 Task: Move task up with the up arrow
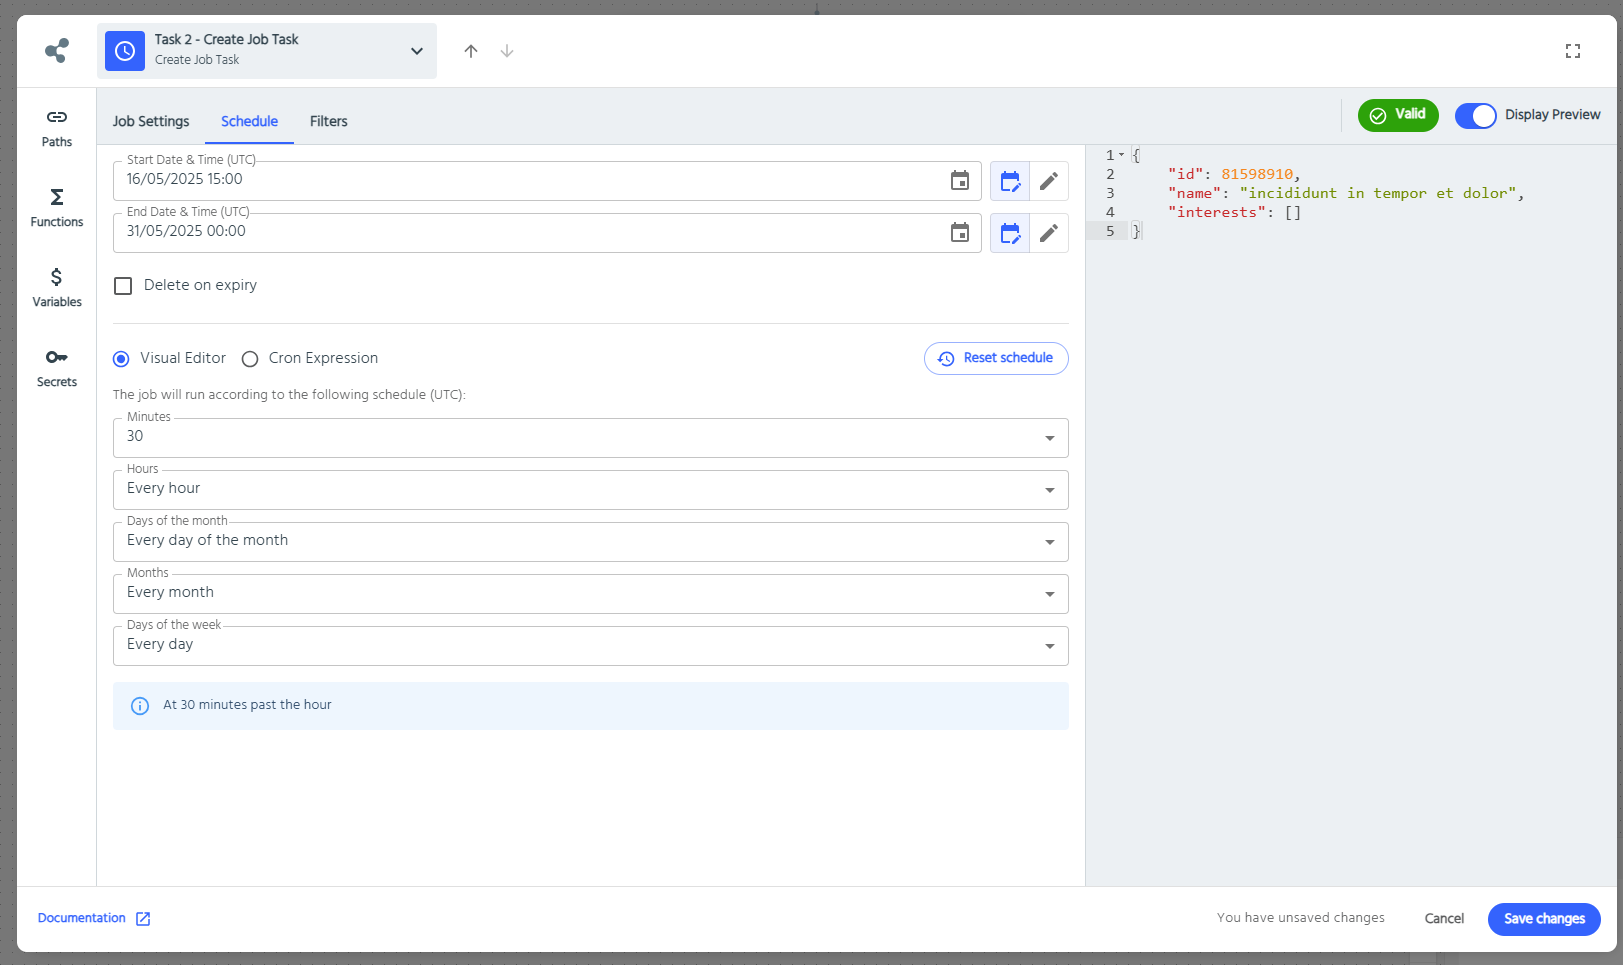(x=471, y=51)
